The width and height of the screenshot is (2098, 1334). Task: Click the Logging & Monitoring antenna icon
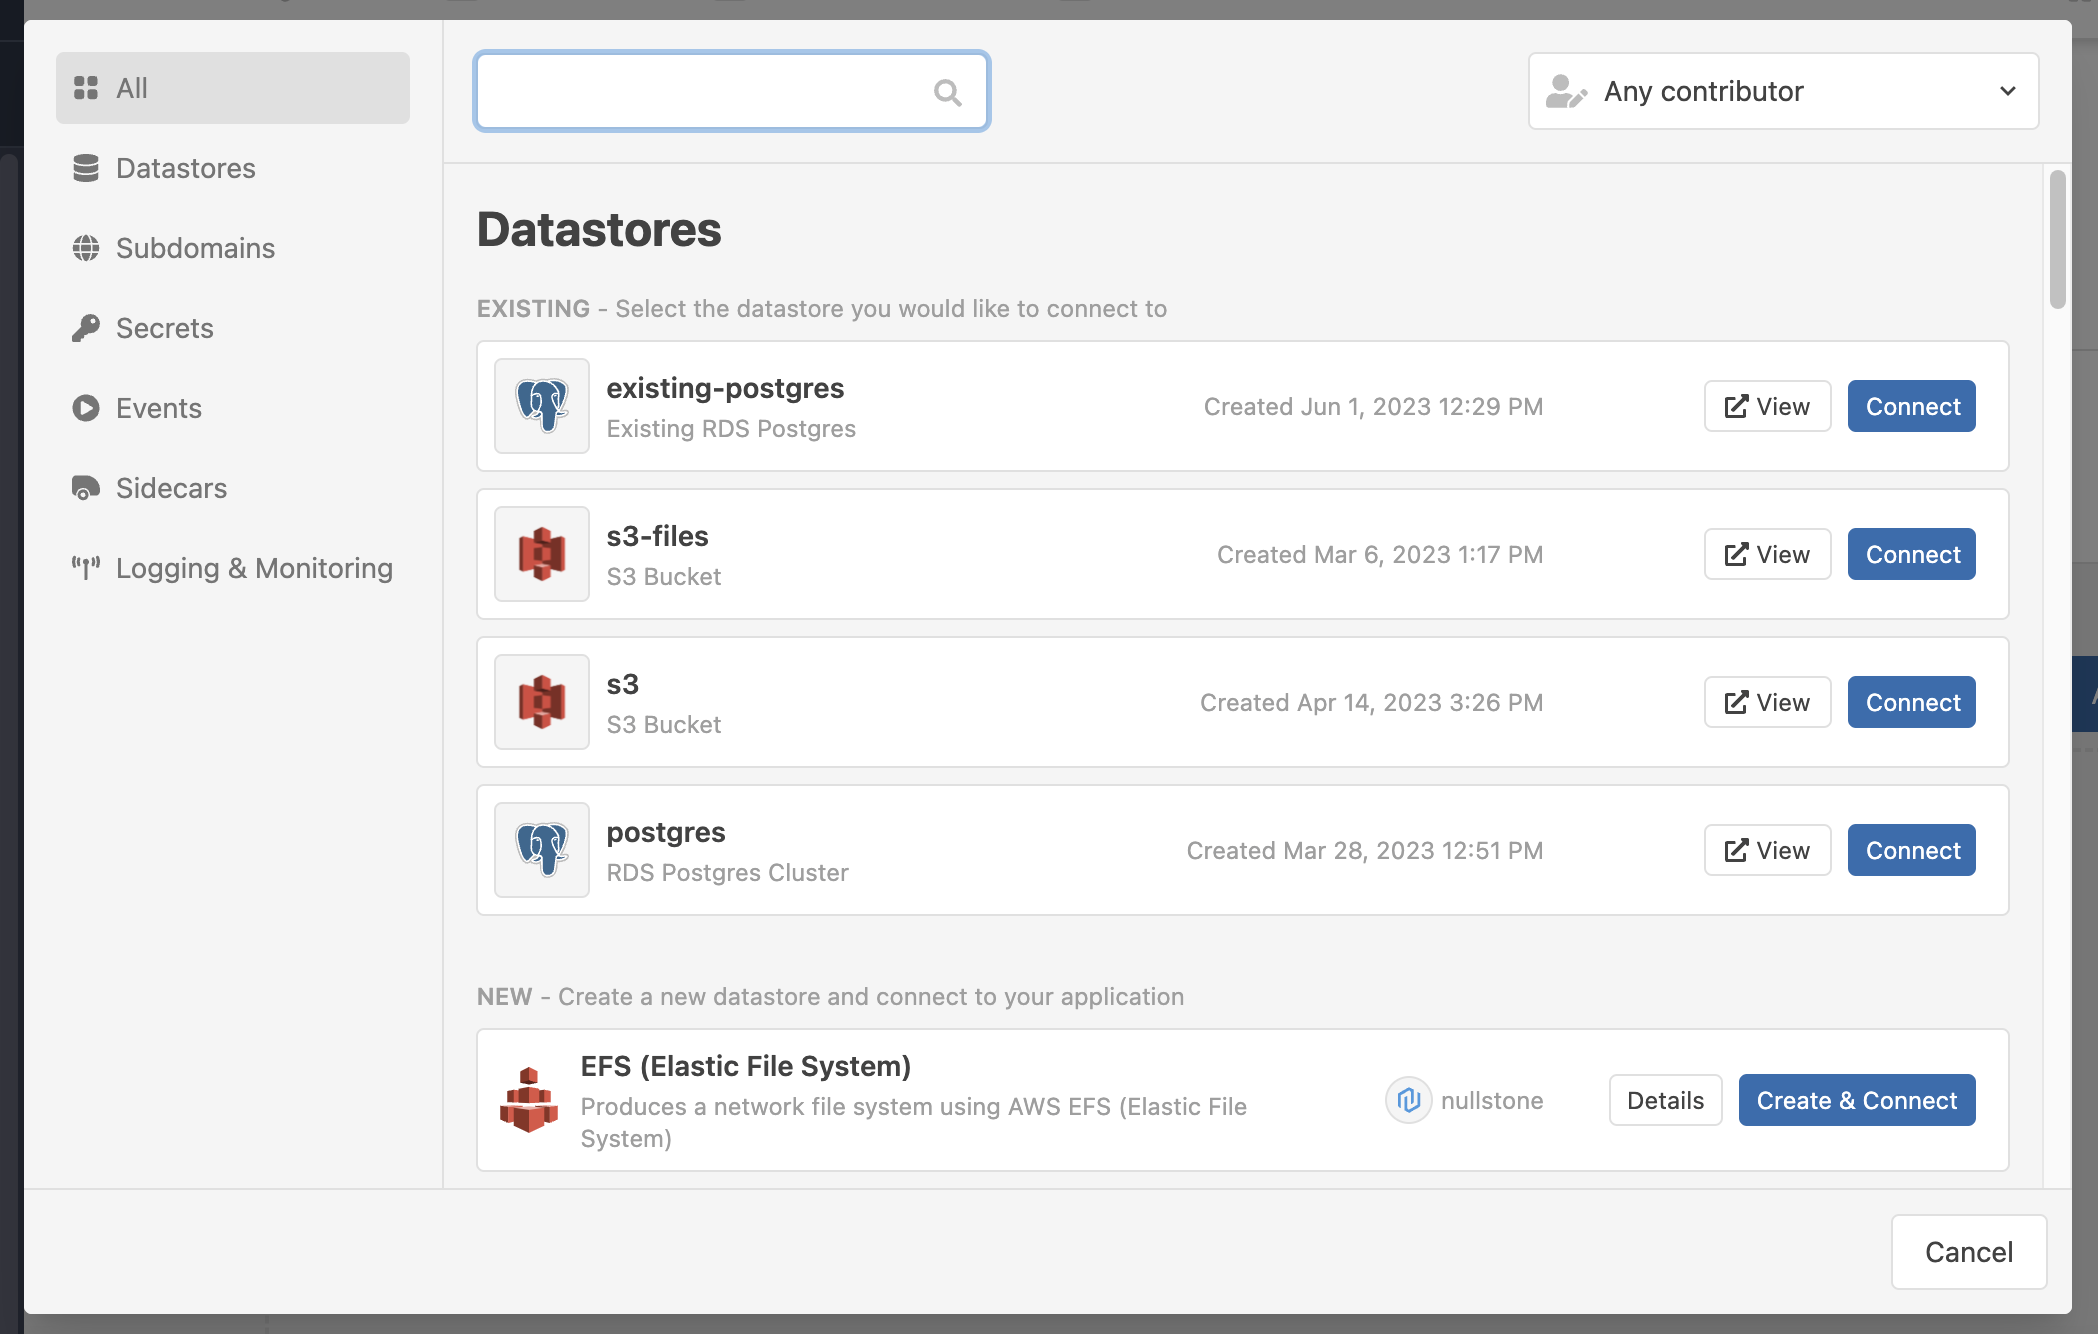pyautogui.click(x=86, y=567)
